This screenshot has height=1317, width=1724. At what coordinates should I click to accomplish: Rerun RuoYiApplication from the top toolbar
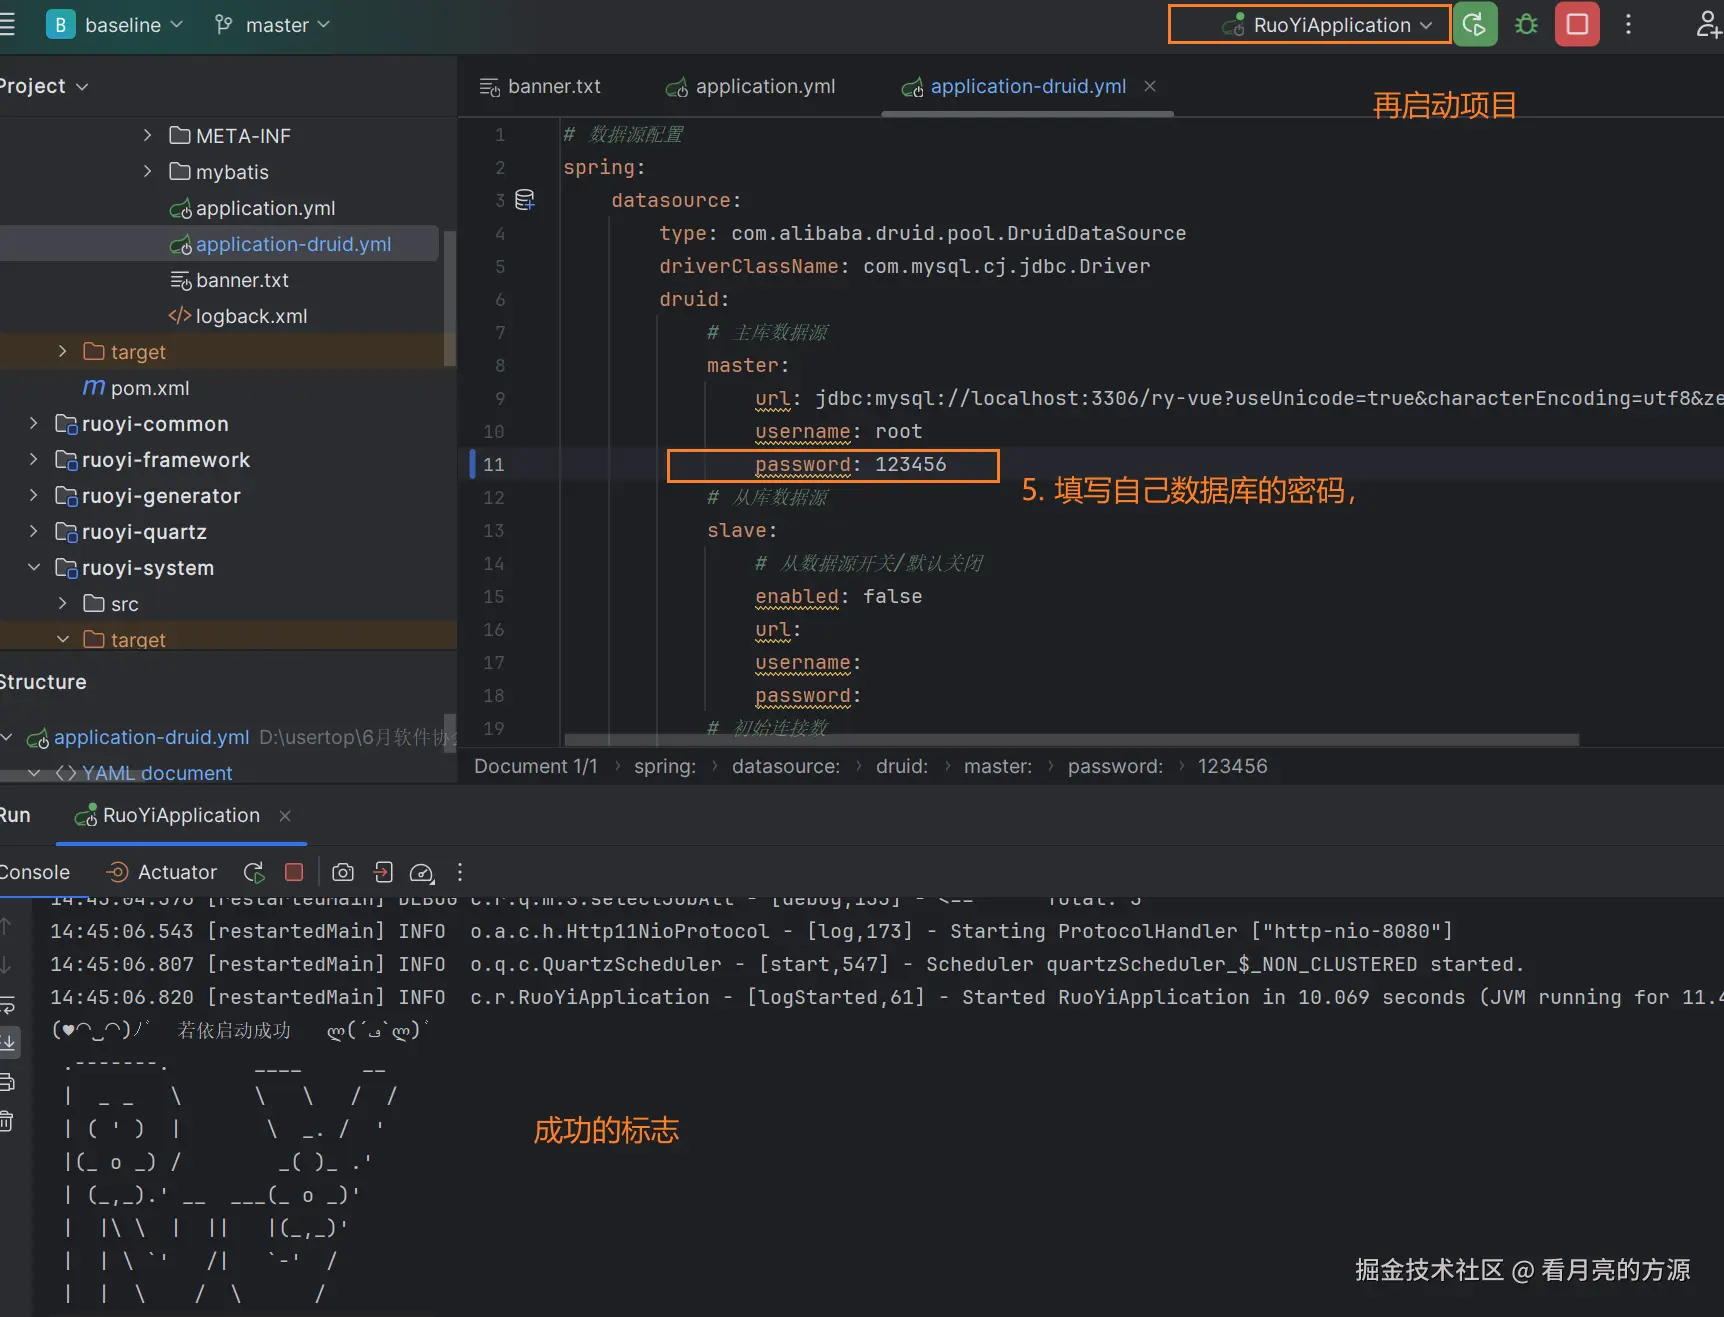(1475, 24)
